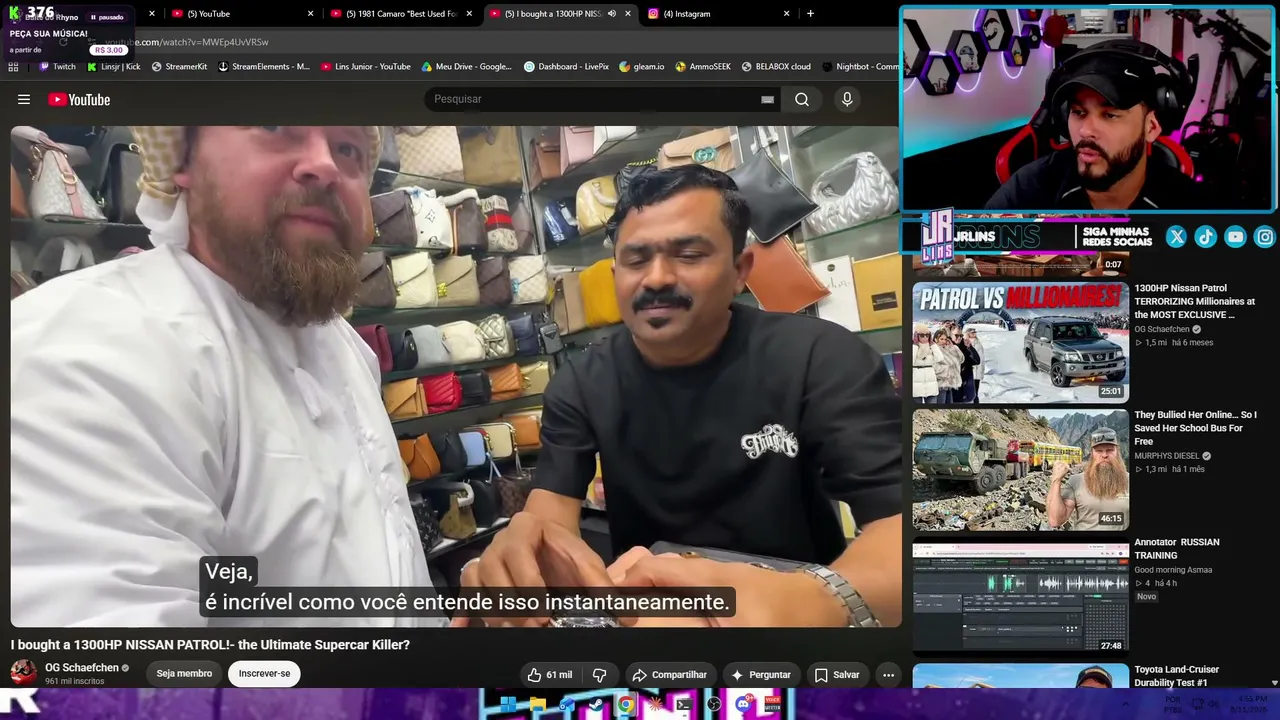Open more actions ellipsis under video
Image resolution: width=1280 pixels, height=720 pixels.
888,675
